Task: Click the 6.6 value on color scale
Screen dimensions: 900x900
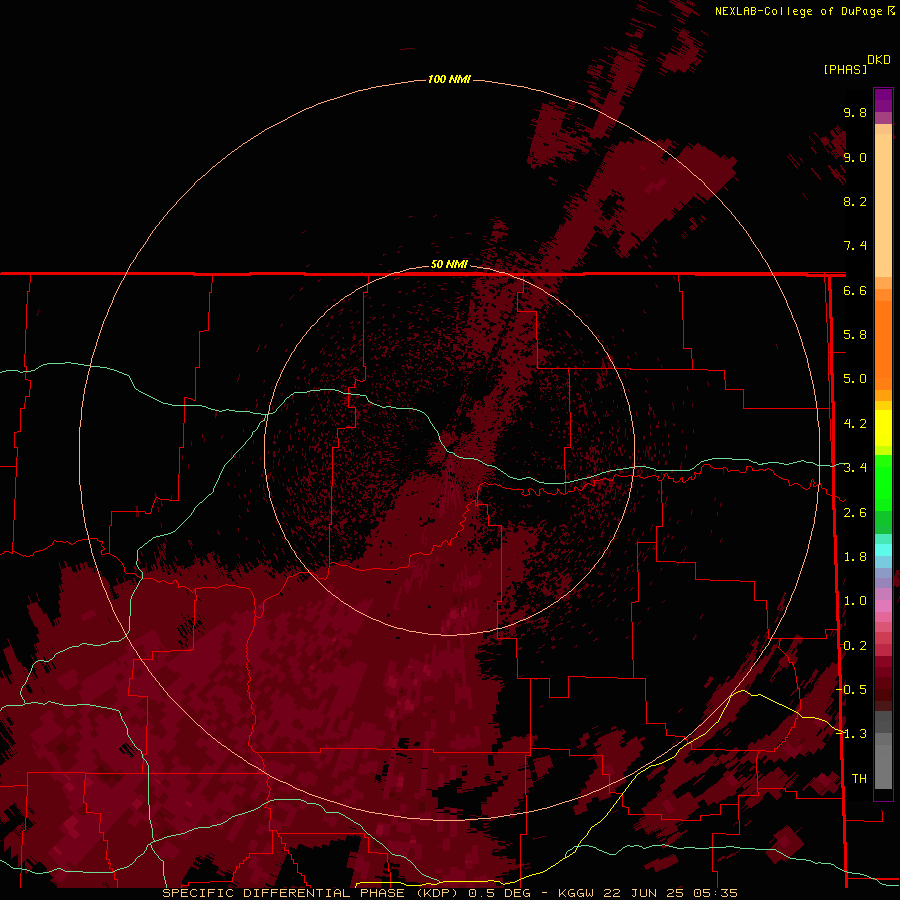Action: point(855,290)
